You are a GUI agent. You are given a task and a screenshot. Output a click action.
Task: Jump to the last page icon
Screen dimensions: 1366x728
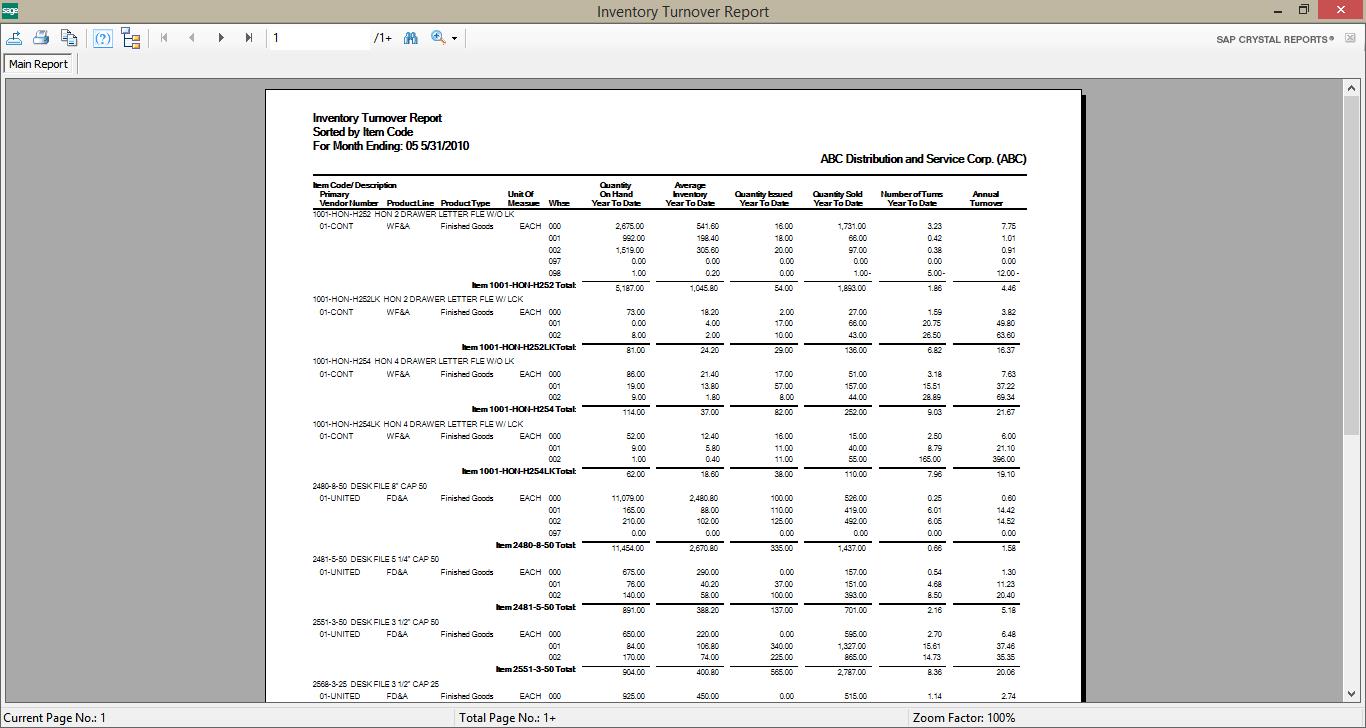click(248, 37)
